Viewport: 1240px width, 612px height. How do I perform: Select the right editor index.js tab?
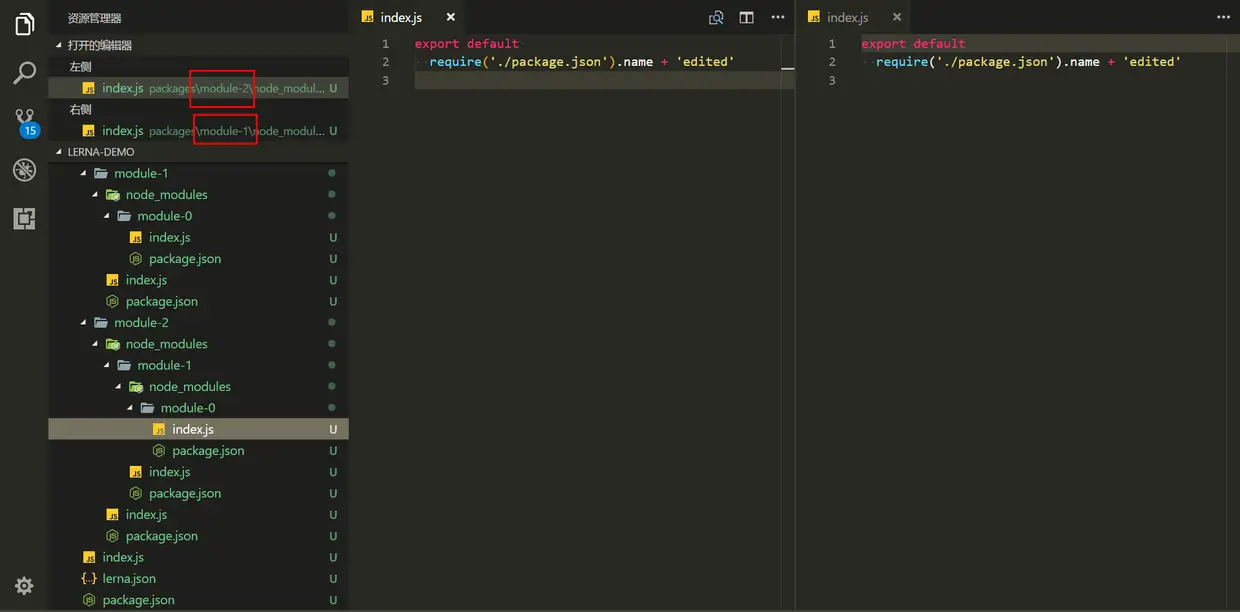pos(855,17)
